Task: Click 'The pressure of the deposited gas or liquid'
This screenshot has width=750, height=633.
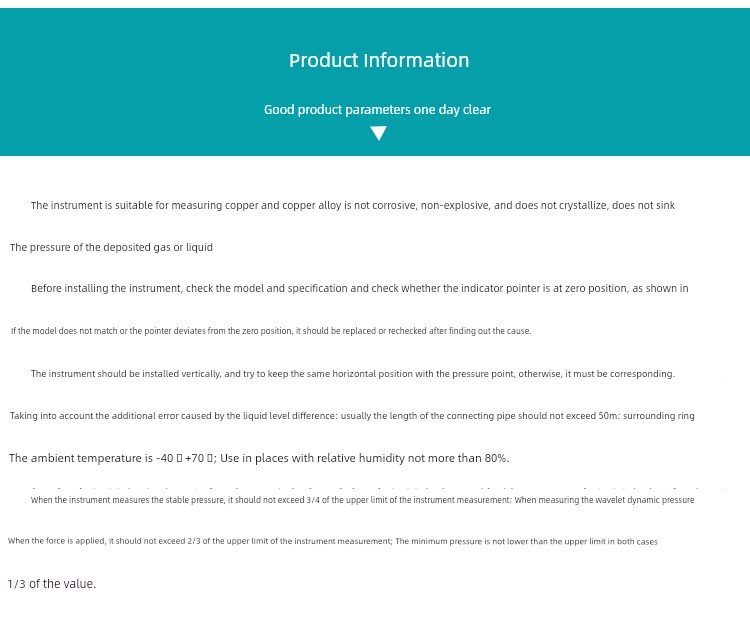Action: click(111, 247)
